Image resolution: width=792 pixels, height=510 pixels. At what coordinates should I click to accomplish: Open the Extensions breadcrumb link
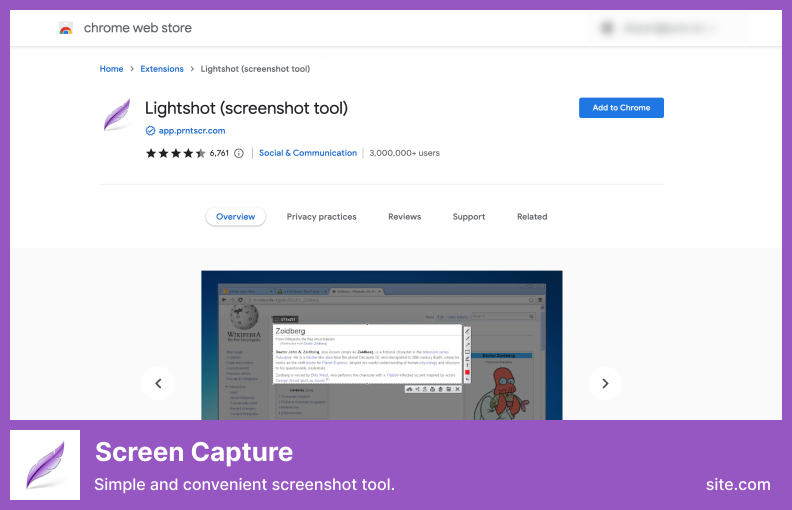(162, 69)
